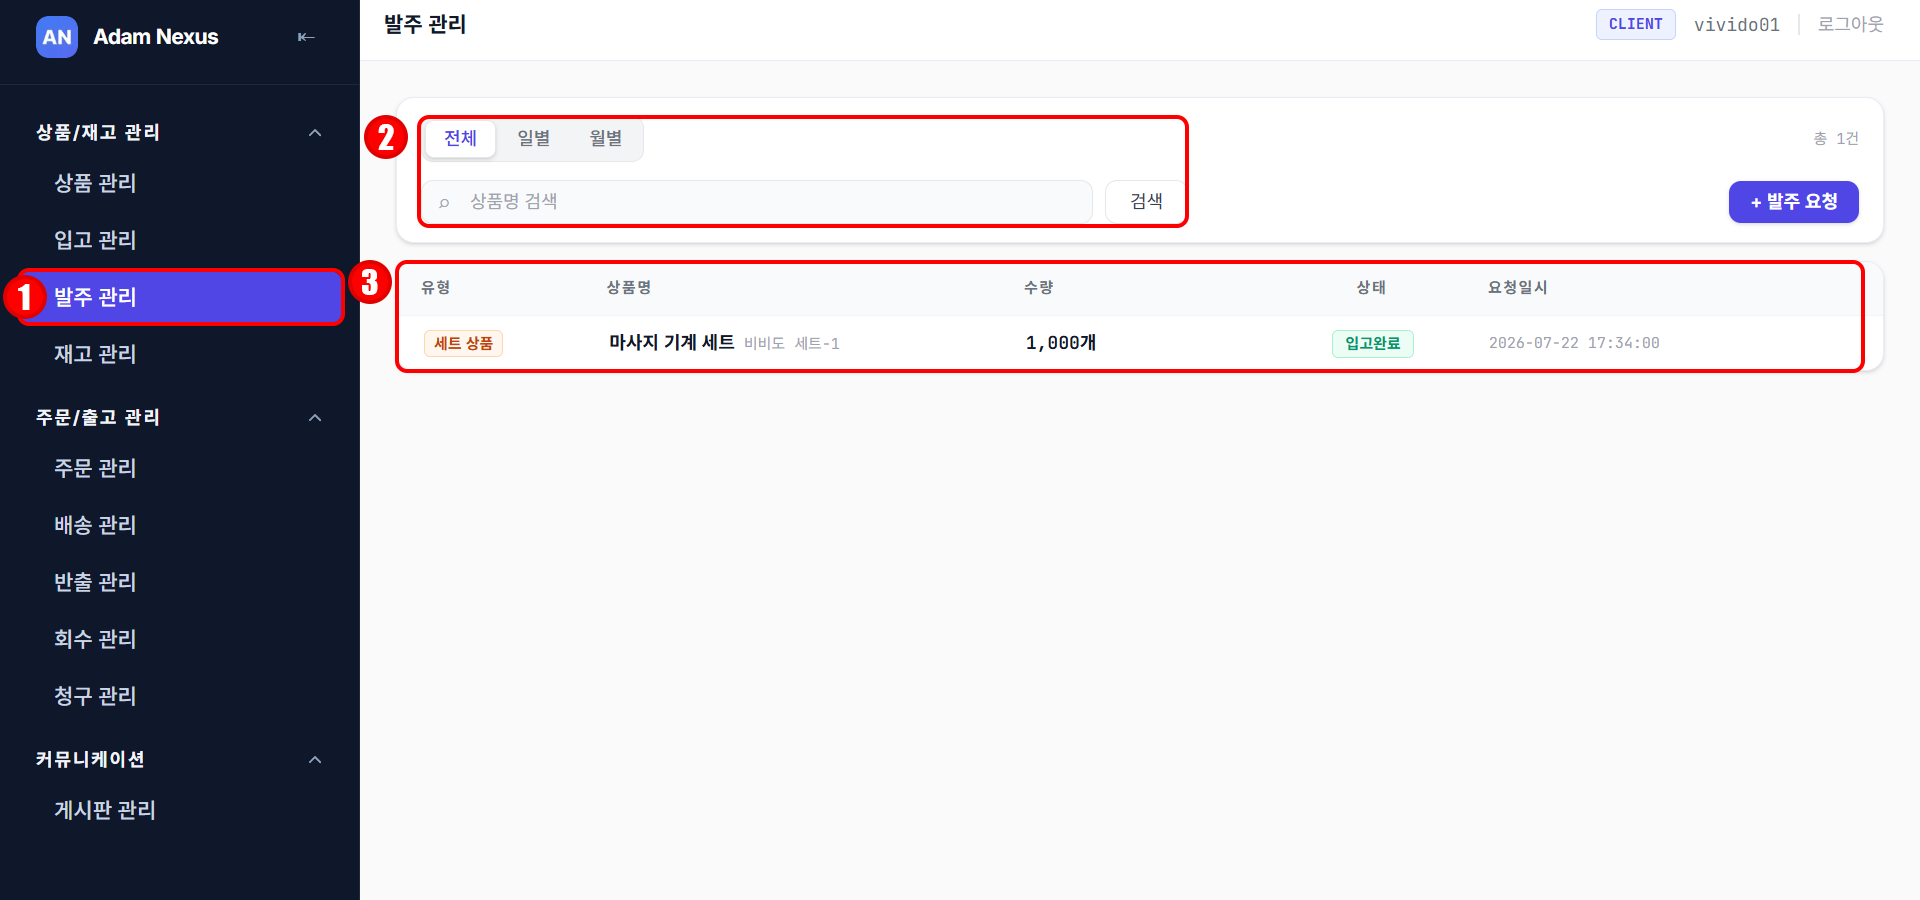The image size is (1920, 900).
Task: Click the 수량 column header
Action: click(x=1039, y=288)
